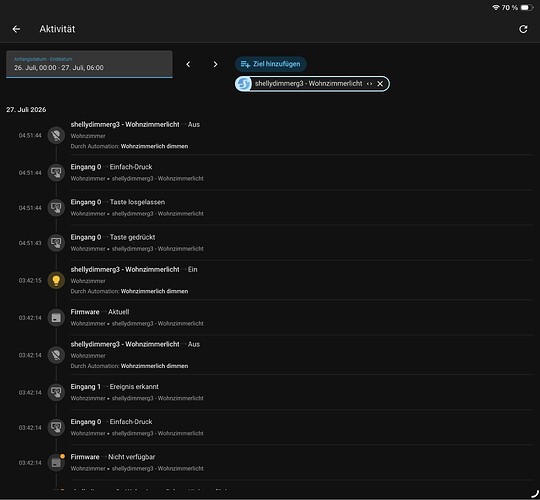Go to the previous date range
Viewport: 540px width, 500px height.
(188, 64)
